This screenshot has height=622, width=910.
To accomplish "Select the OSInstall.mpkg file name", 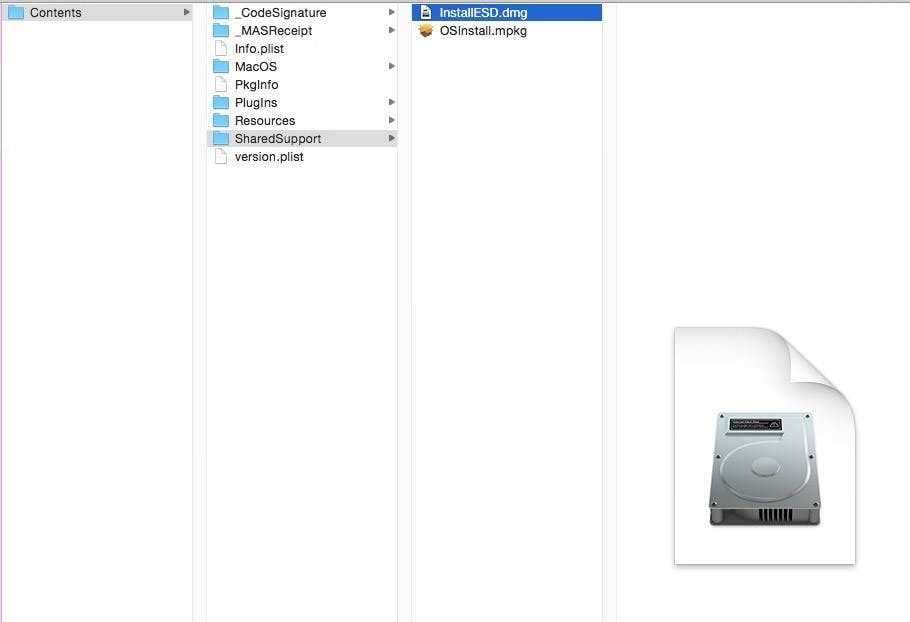I will tap(483, 31).
